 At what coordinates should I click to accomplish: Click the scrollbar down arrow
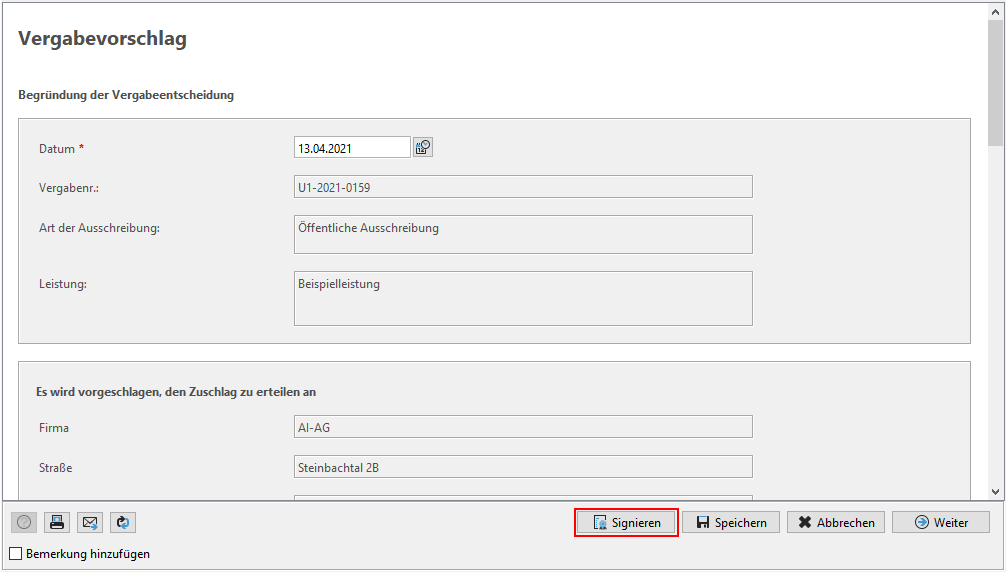pyautogui.click(x=996, y=492)
